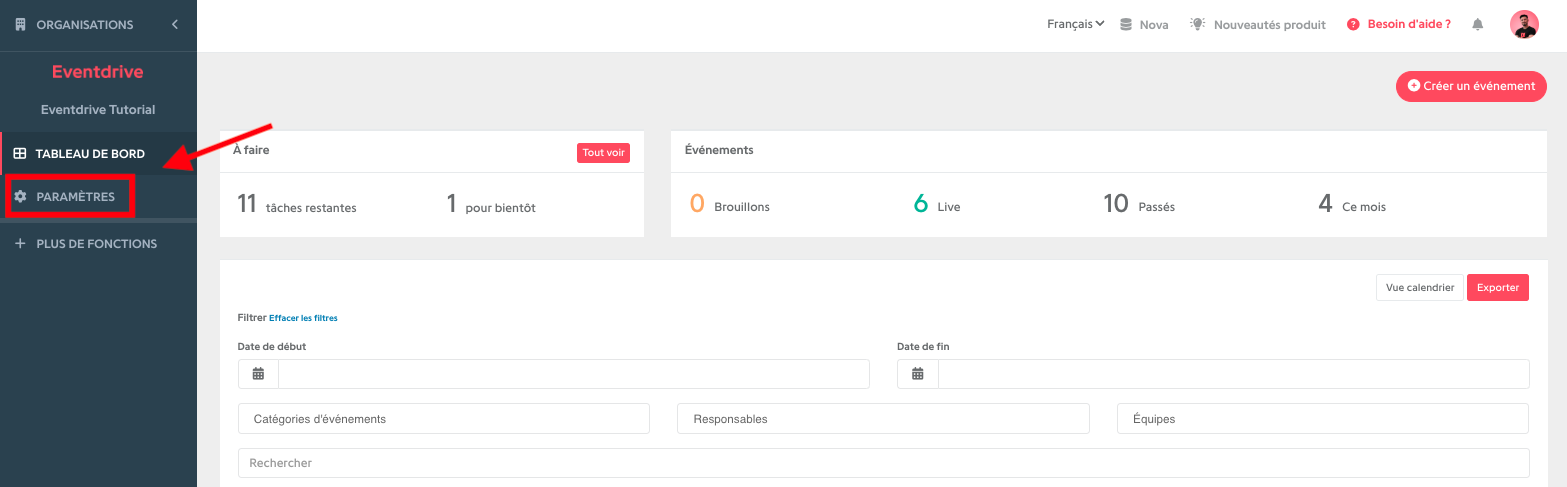
Task: Open the Responsables filter dropdown
Action: coord(883,419)
